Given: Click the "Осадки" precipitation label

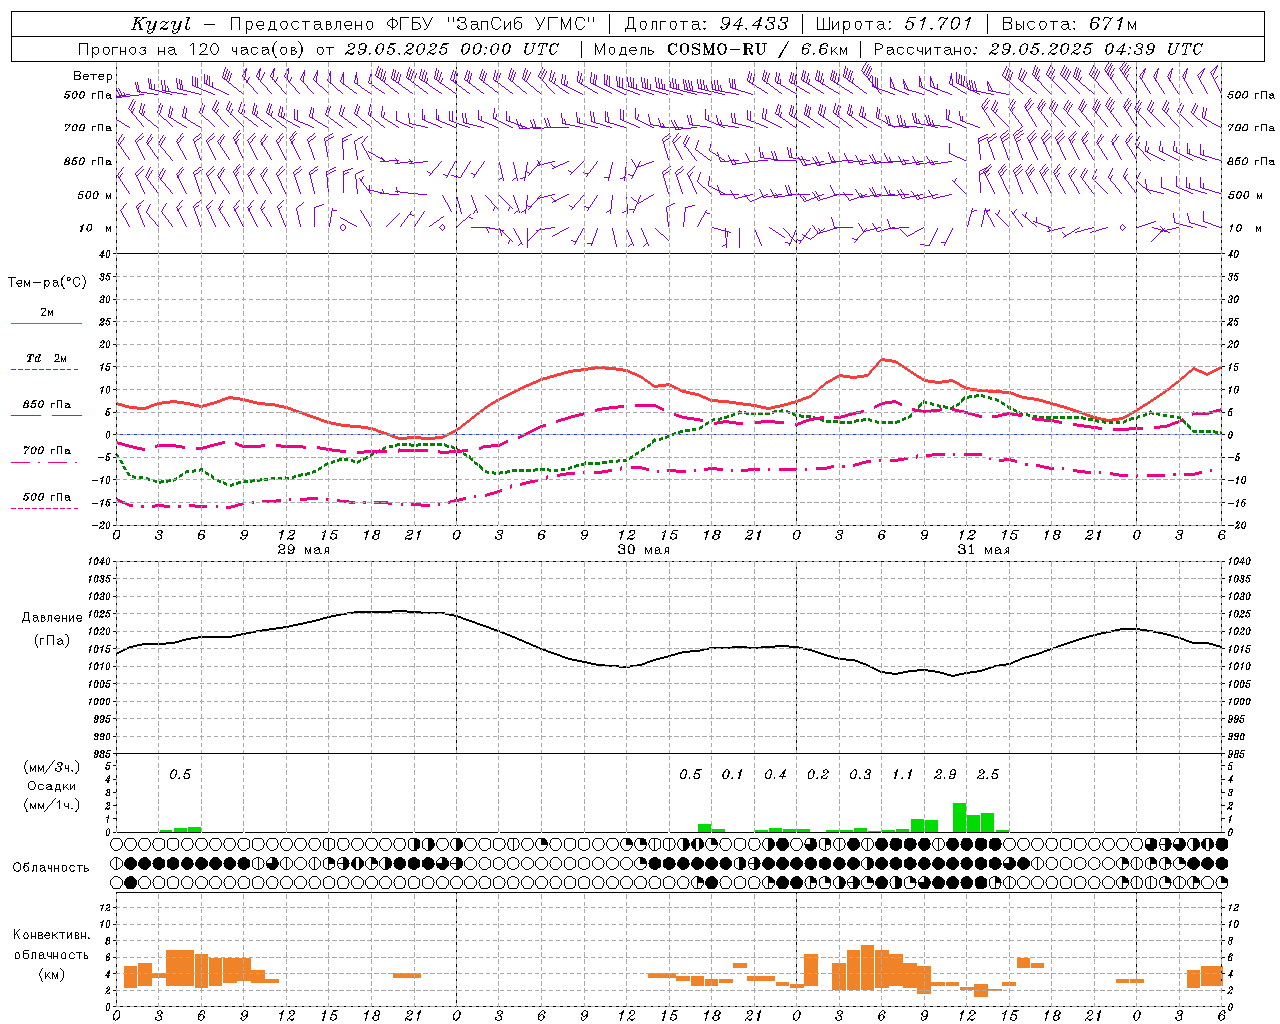Looking at the screenshot, I should click(x=52, y=786).
